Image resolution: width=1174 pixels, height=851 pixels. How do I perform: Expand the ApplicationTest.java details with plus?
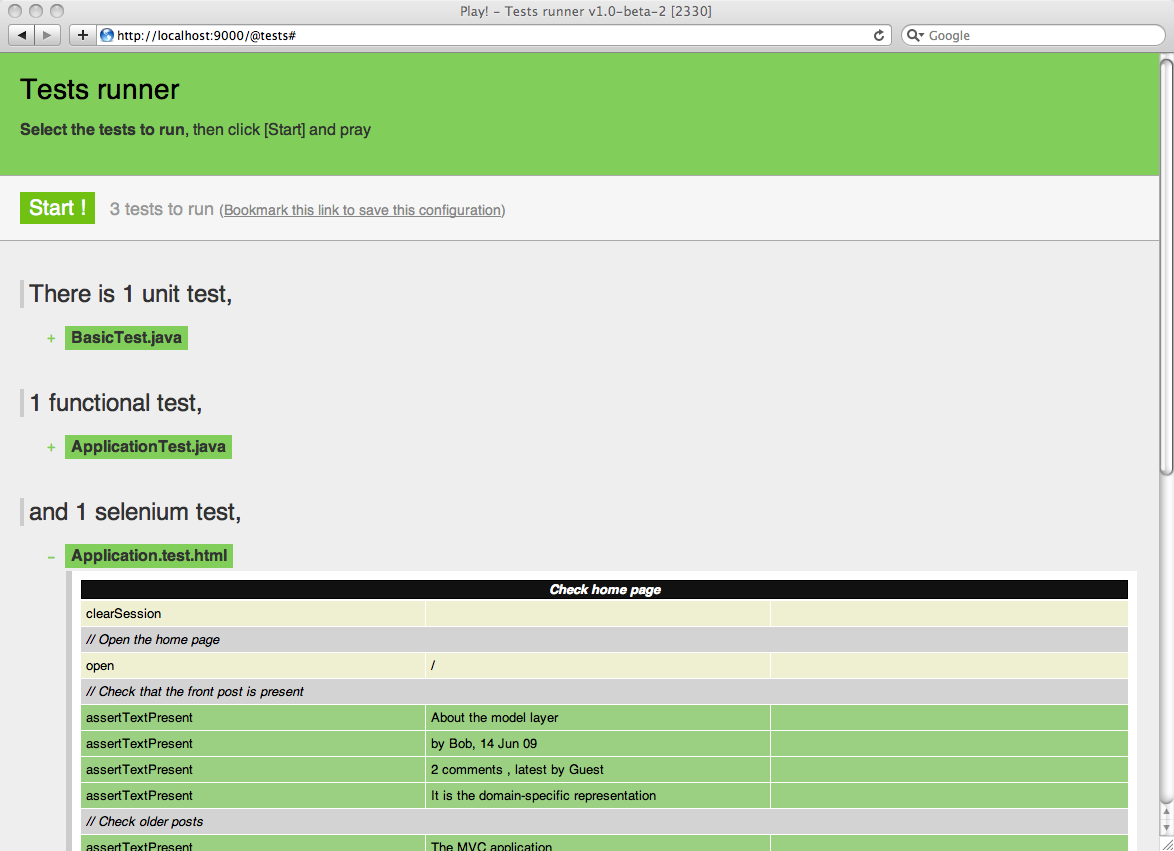[x=51, y=447]
